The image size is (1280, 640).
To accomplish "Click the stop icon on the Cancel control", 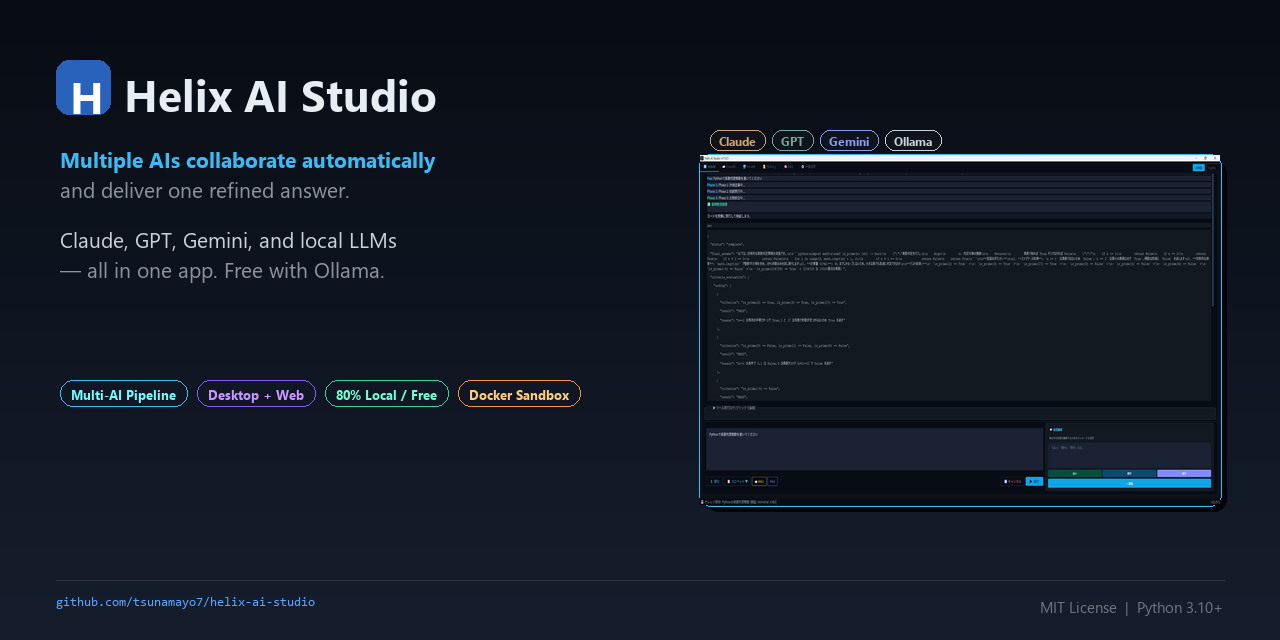I will [1007, 481].
